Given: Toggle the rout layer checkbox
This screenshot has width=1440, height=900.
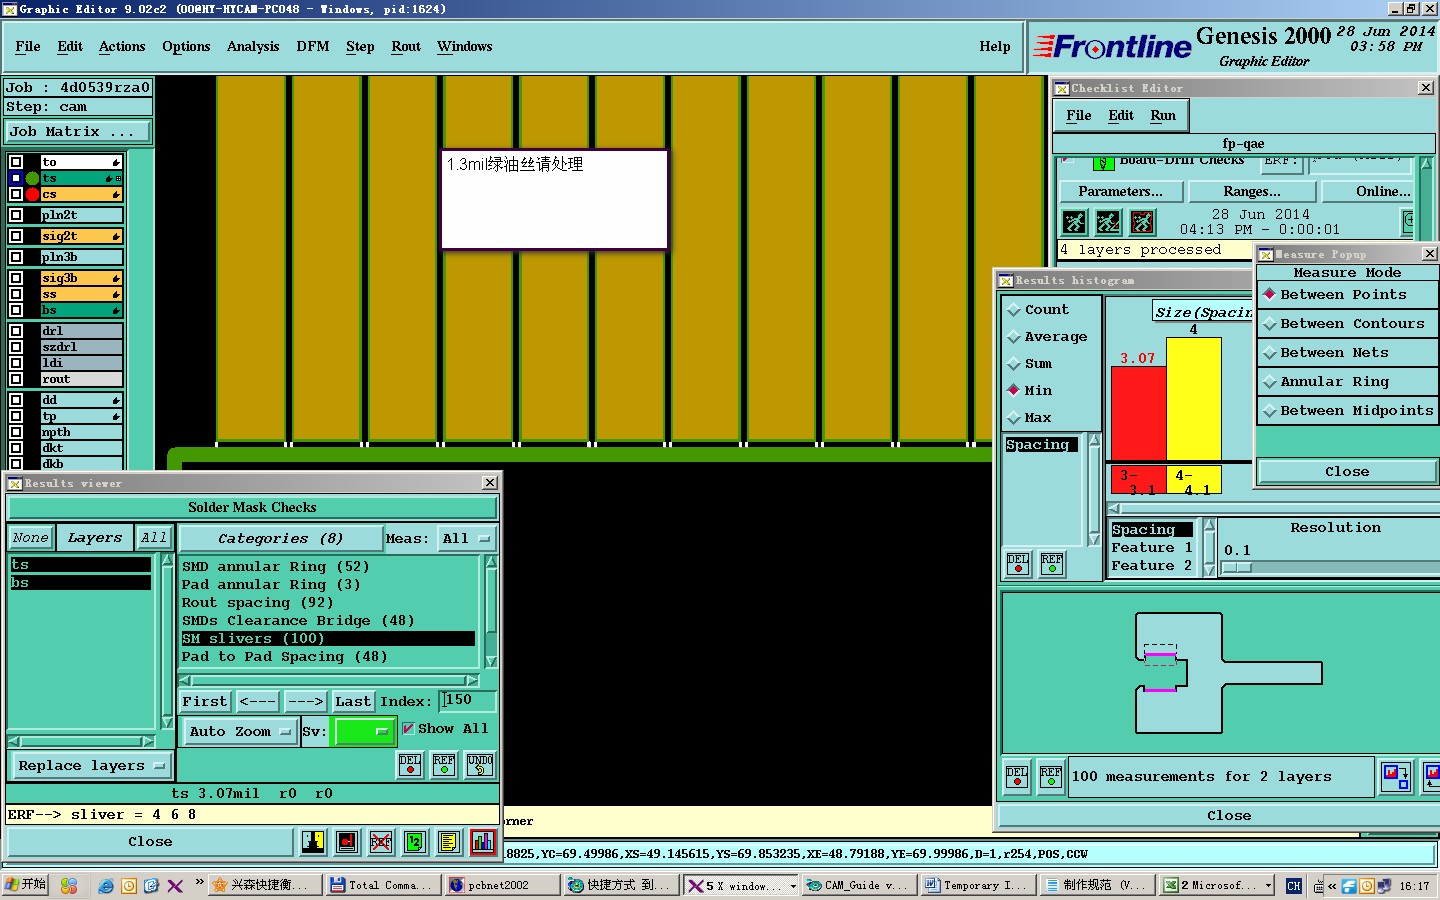Looking at the screenshot, I should tap(16, 379).
